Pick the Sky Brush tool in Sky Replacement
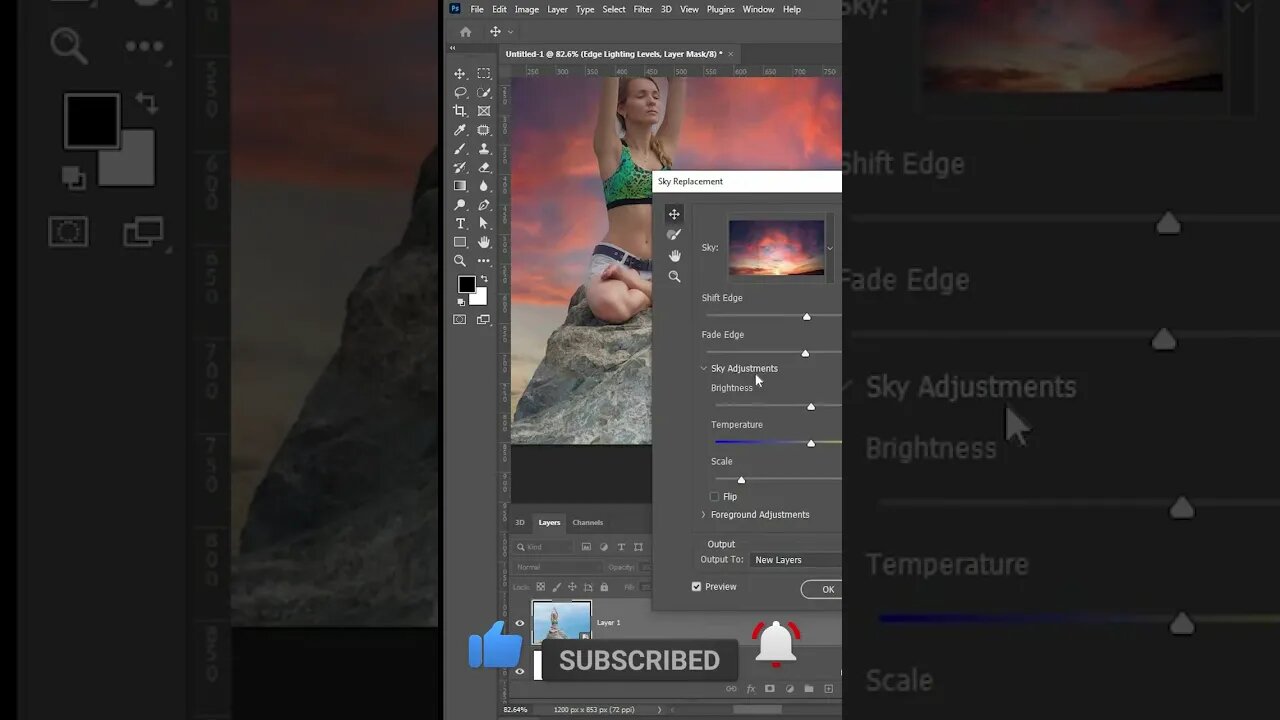The width and height of the screenshot is (1280, 720). 674,235
